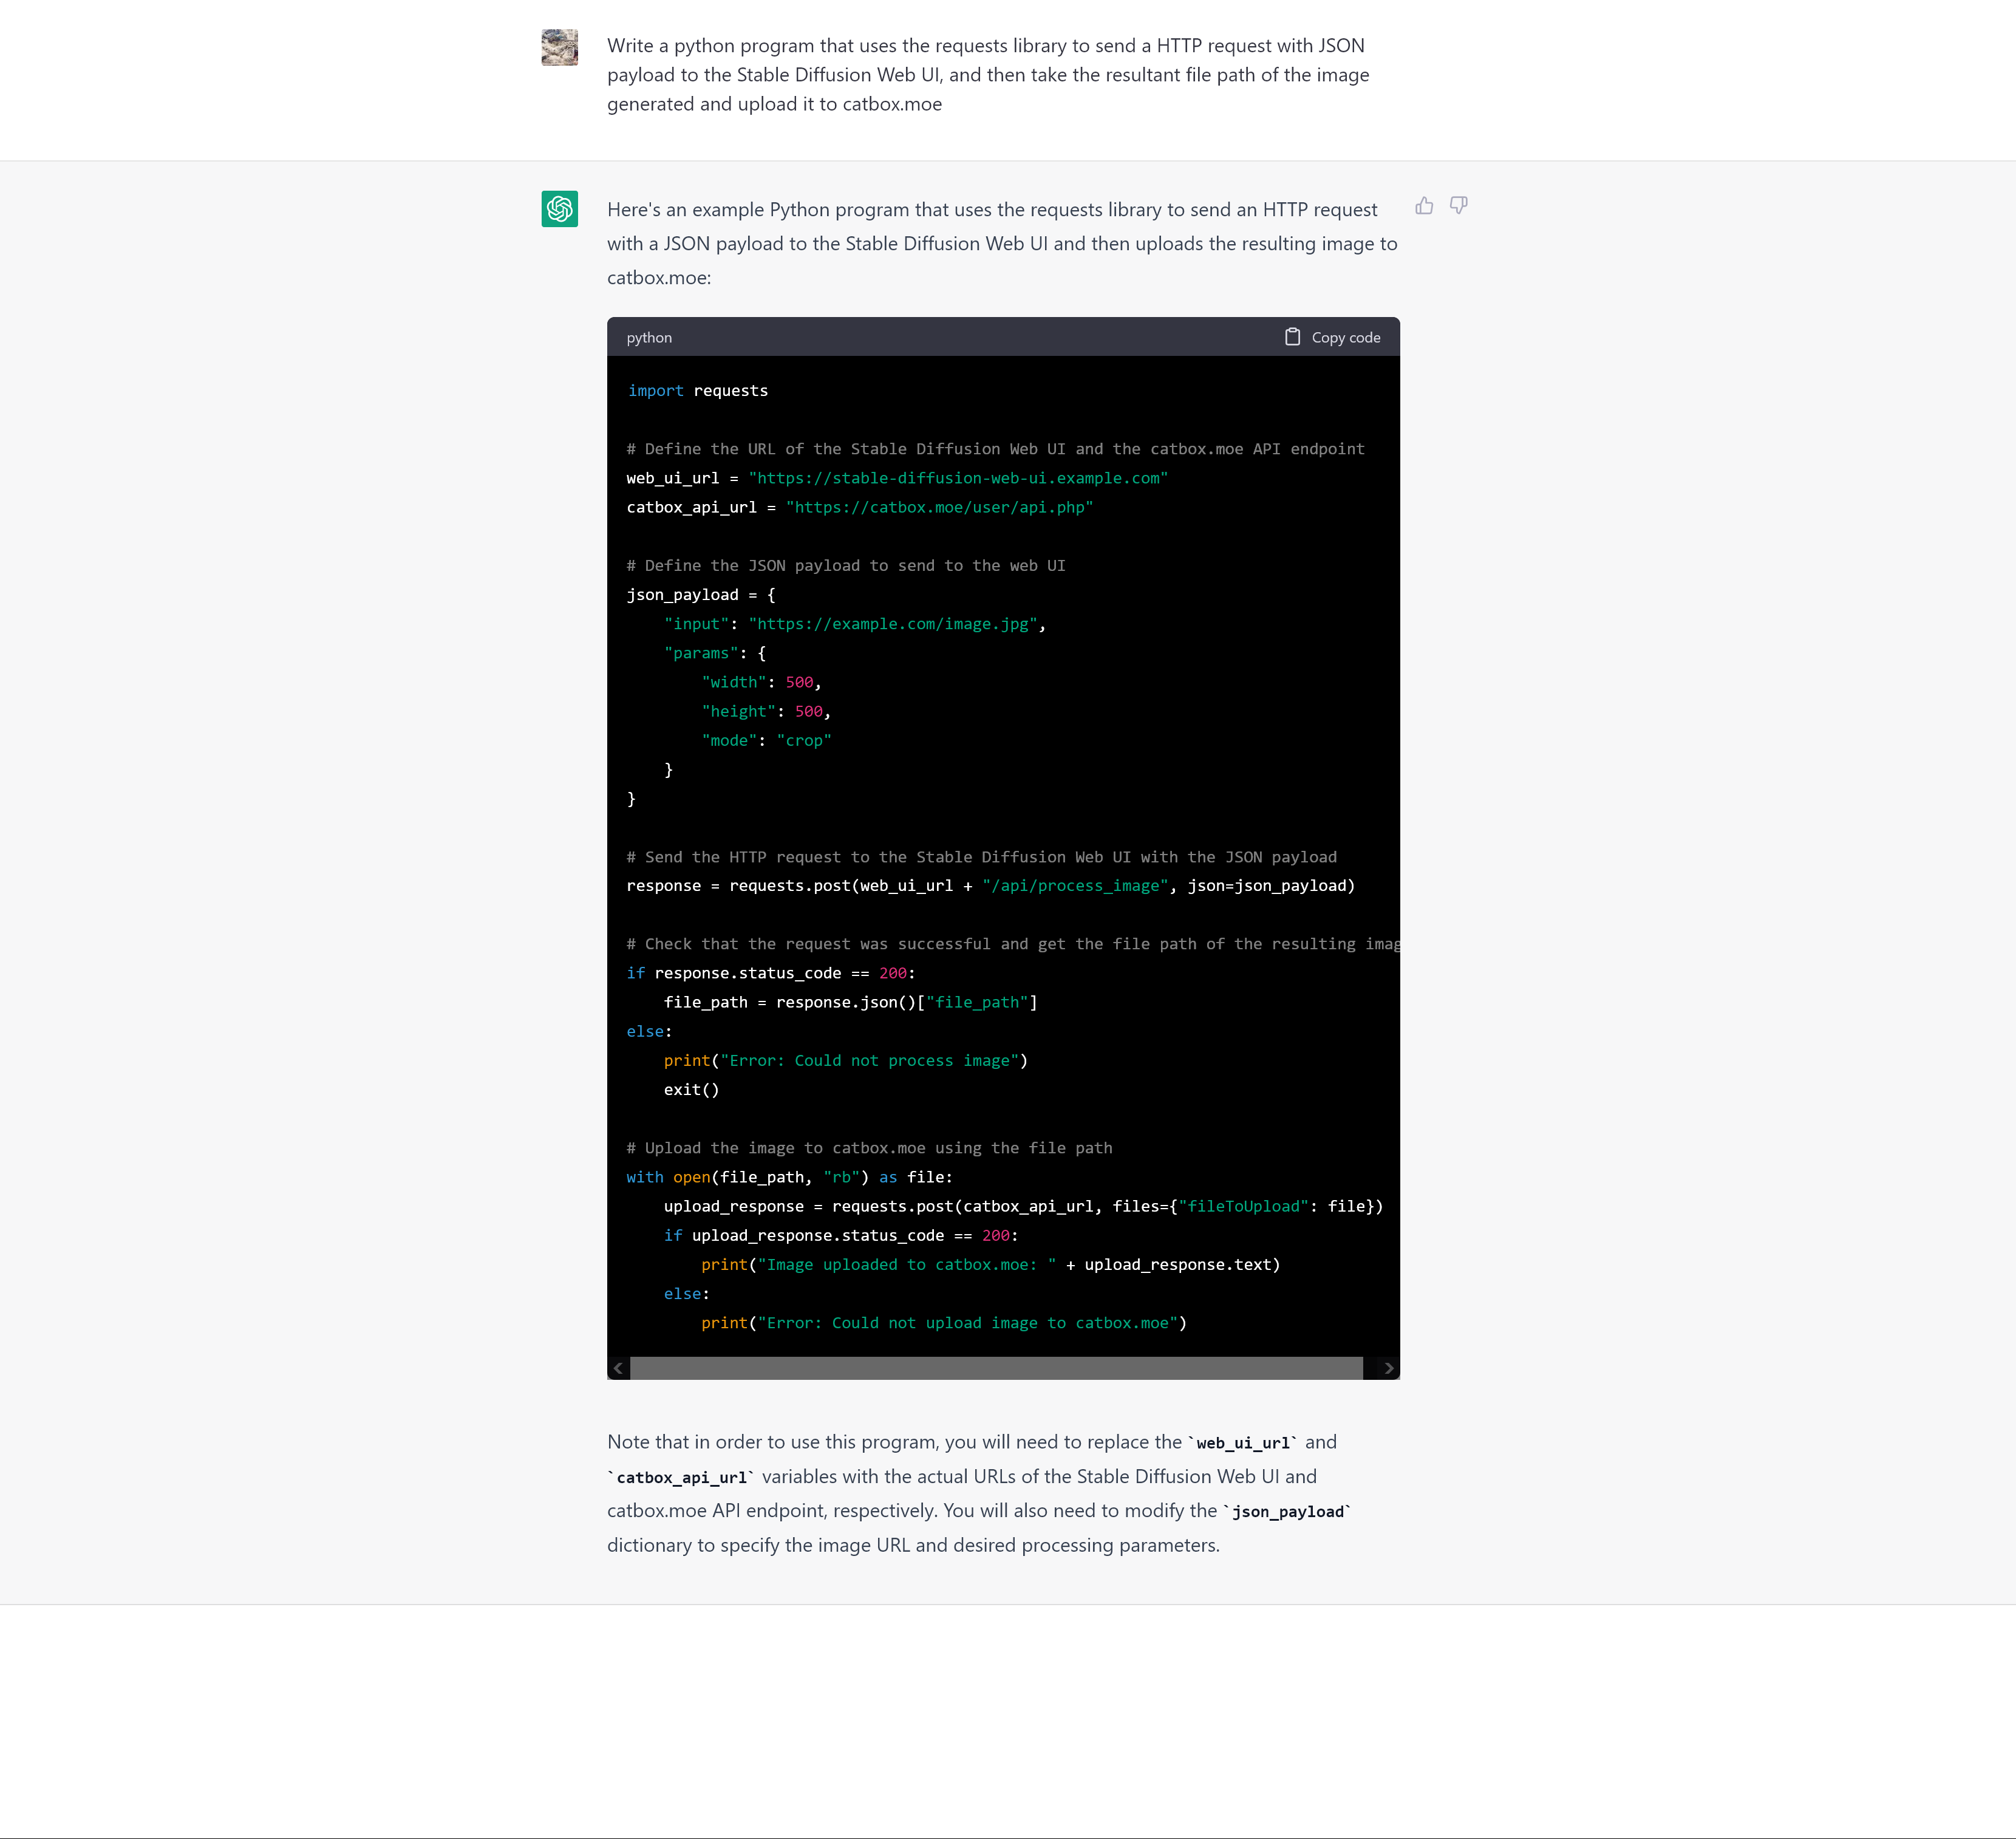Click the thumbs up feedback icon
Screen dimensions: 2016x1839
(x=1424, y=206)
